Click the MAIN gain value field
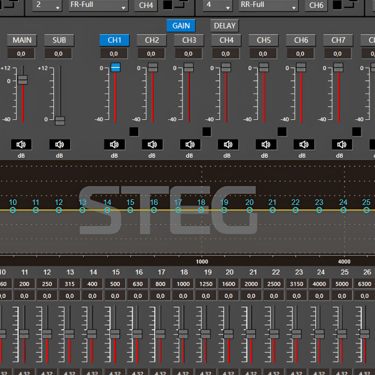This screenshot has height=375, width=375. [x=21, y=54]
